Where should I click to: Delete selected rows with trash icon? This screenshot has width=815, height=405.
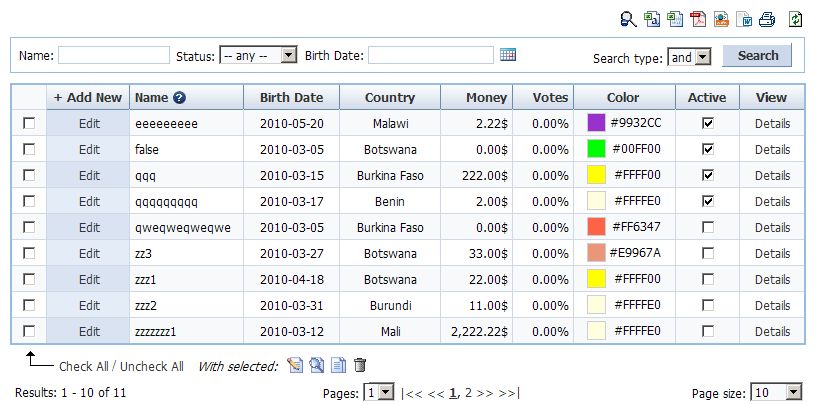tap(361, 366)
